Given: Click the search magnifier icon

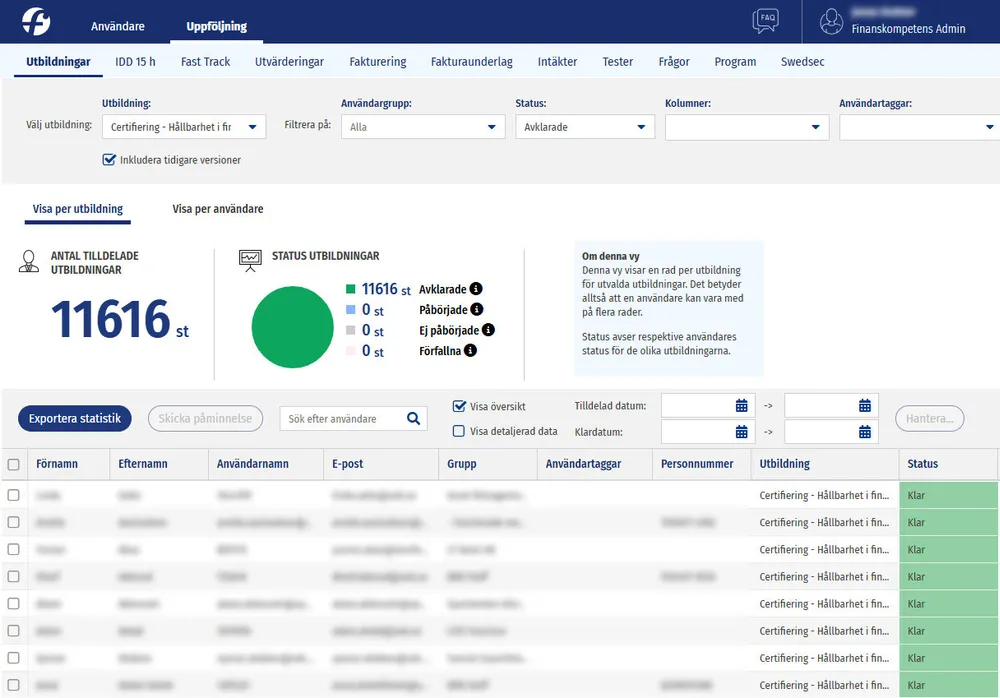Looking at the screenshot, I should click(x=413, y=419).
